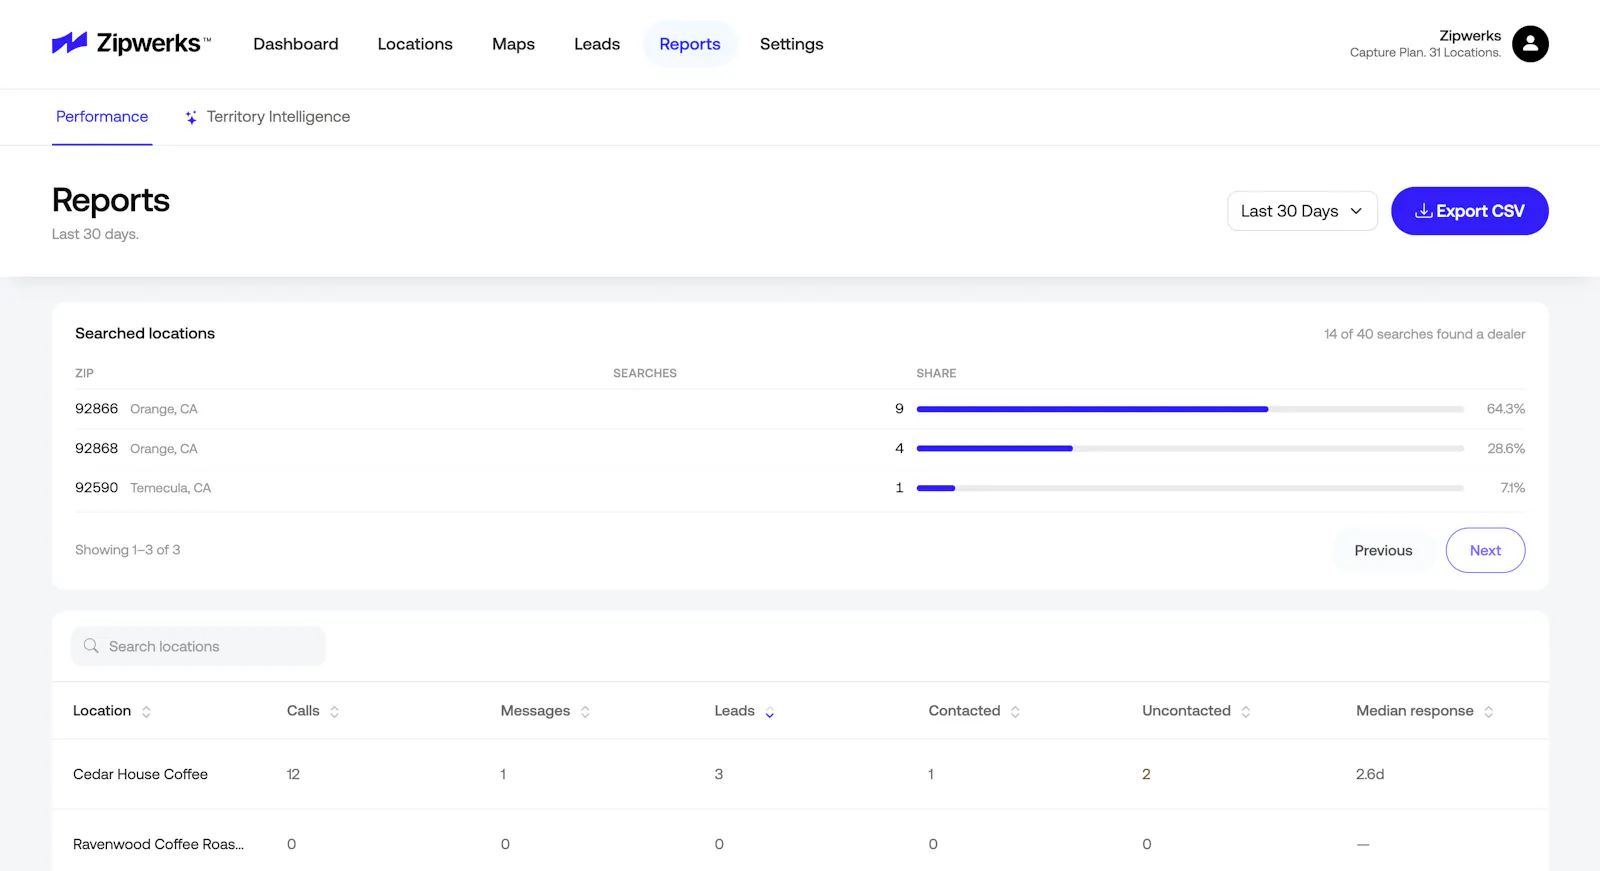
Task: Click the Zipwerks account name text
Action: pos(1470,35)
